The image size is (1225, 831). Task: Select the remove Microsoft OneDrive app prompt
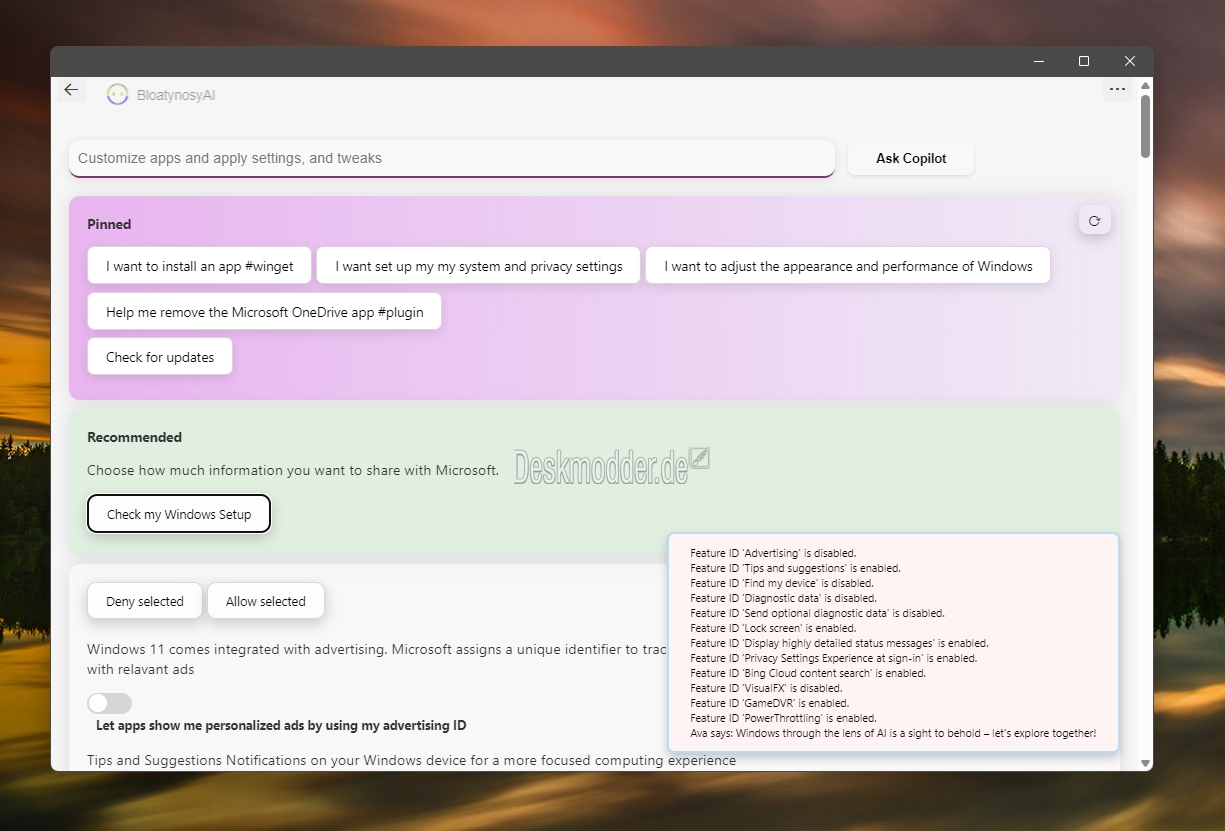[x=265, y=312]
